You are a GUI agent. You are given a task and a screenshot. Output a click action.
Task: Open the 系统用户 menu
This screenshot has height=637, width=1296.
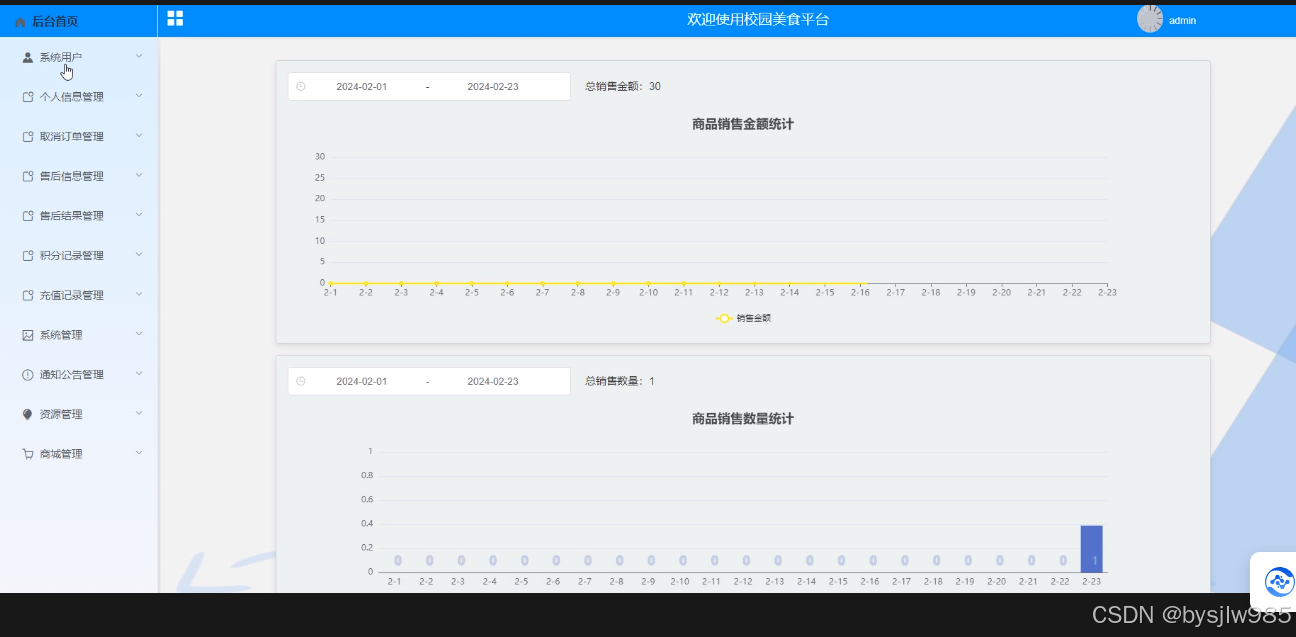(x=79, y=57)
